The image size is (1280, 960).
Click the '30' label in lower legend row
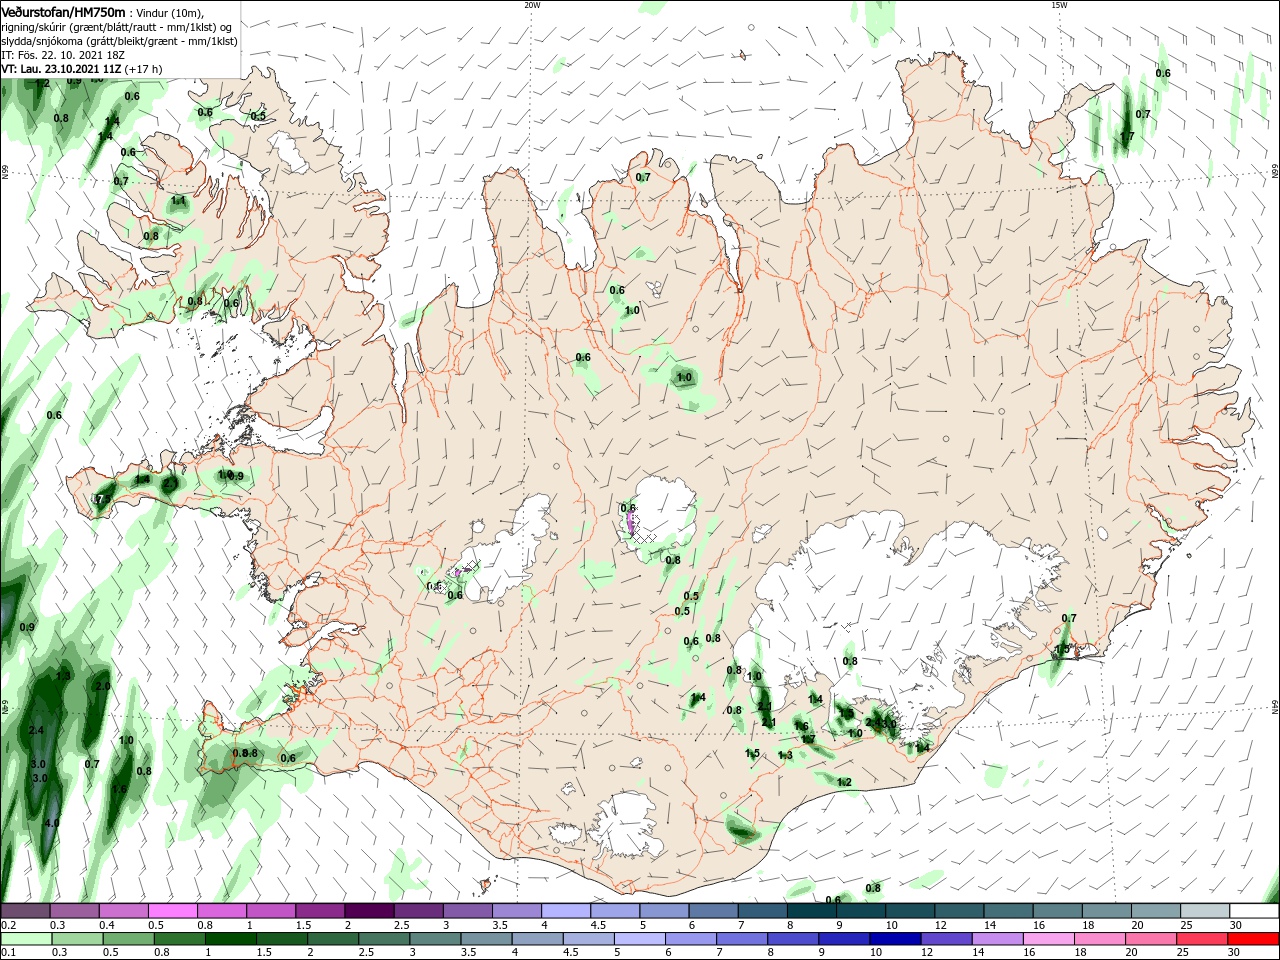(1236, 953)
